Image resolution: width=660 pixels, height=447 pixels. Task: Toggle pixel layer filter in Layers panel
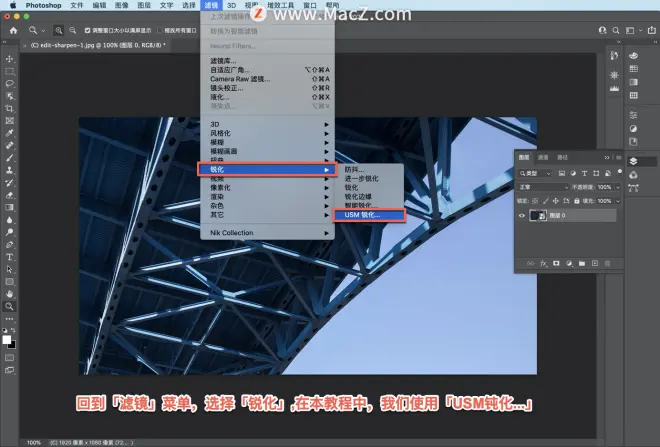click(x=562, y=173)
